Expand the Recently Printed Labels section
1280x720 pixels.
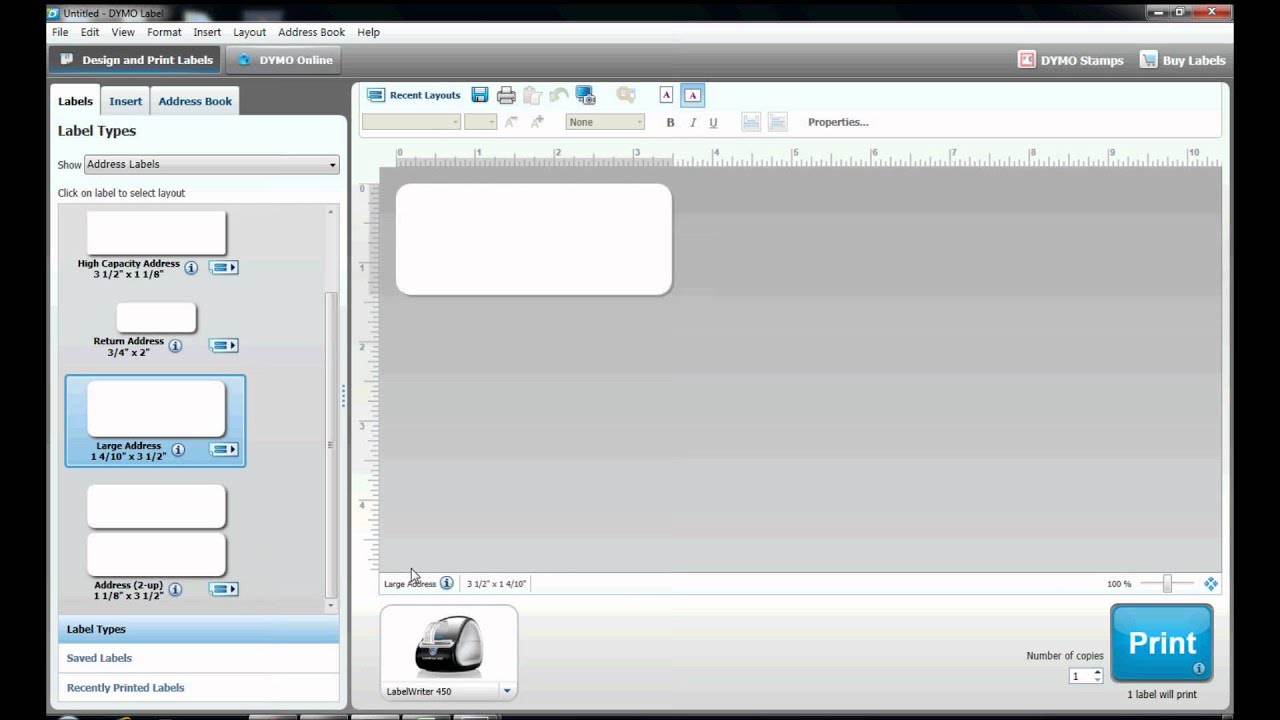[x=198, y=688]
